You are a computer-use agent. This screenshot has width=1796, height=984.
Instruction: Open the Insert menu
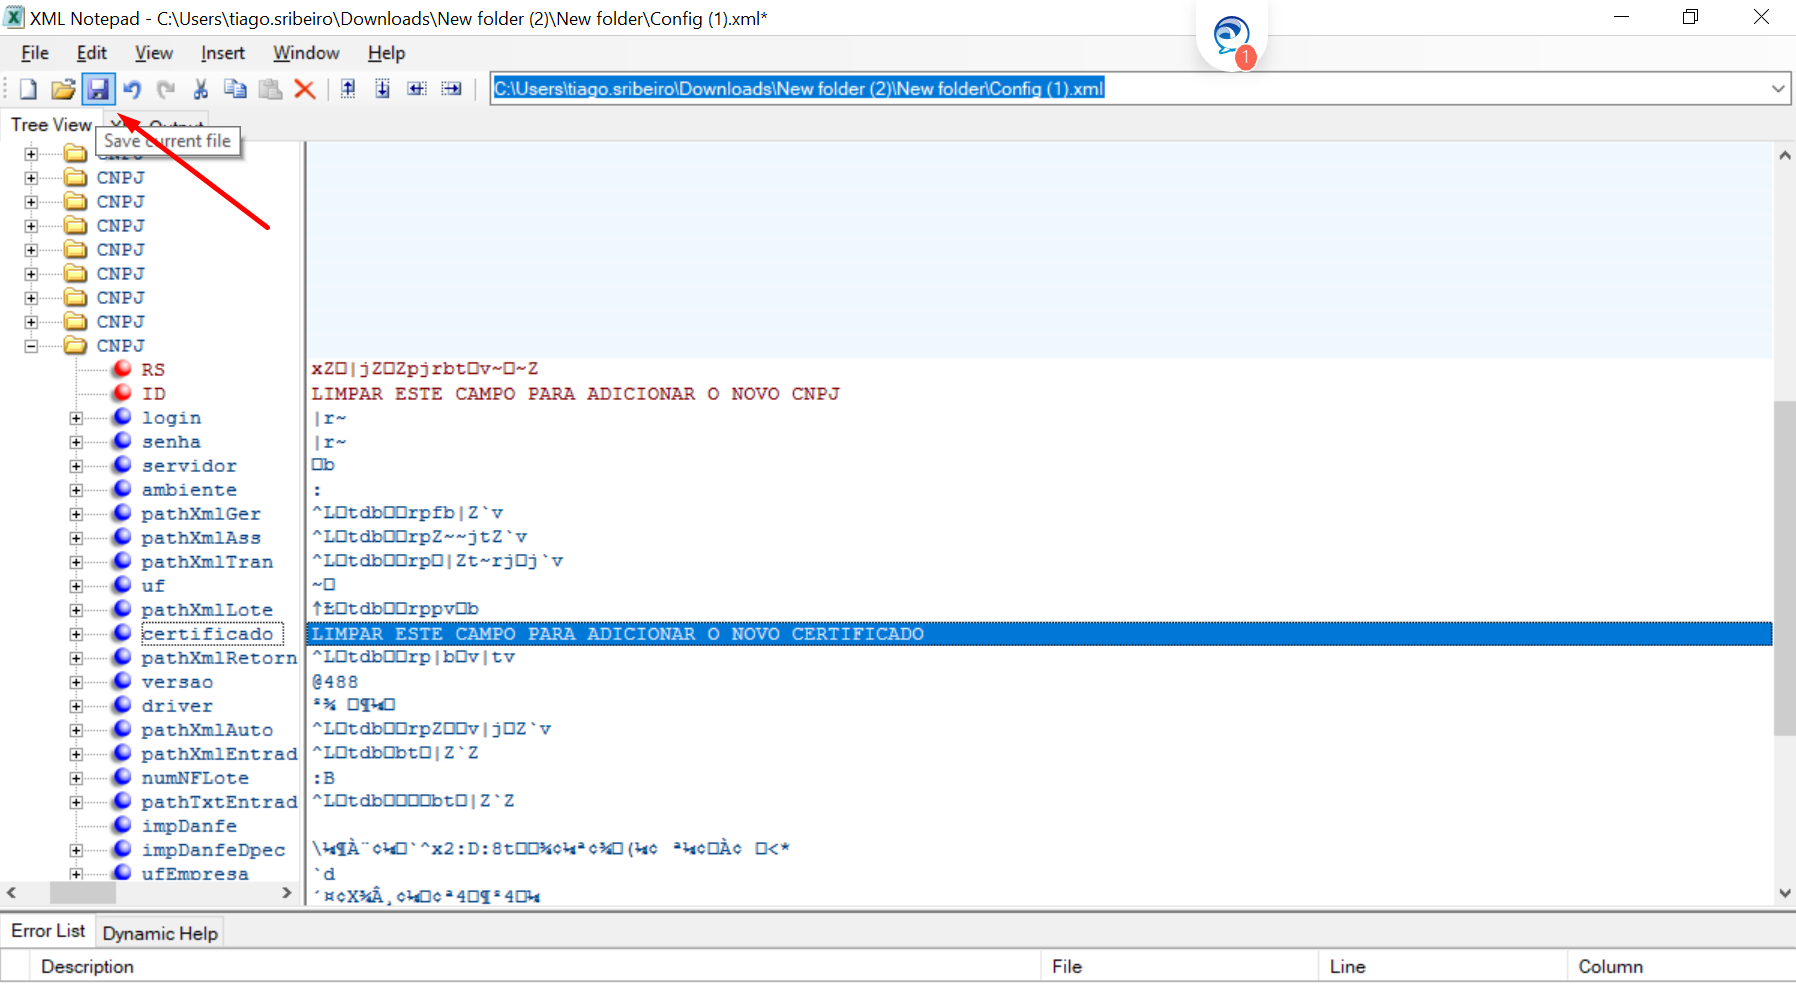tap(223, 53)
